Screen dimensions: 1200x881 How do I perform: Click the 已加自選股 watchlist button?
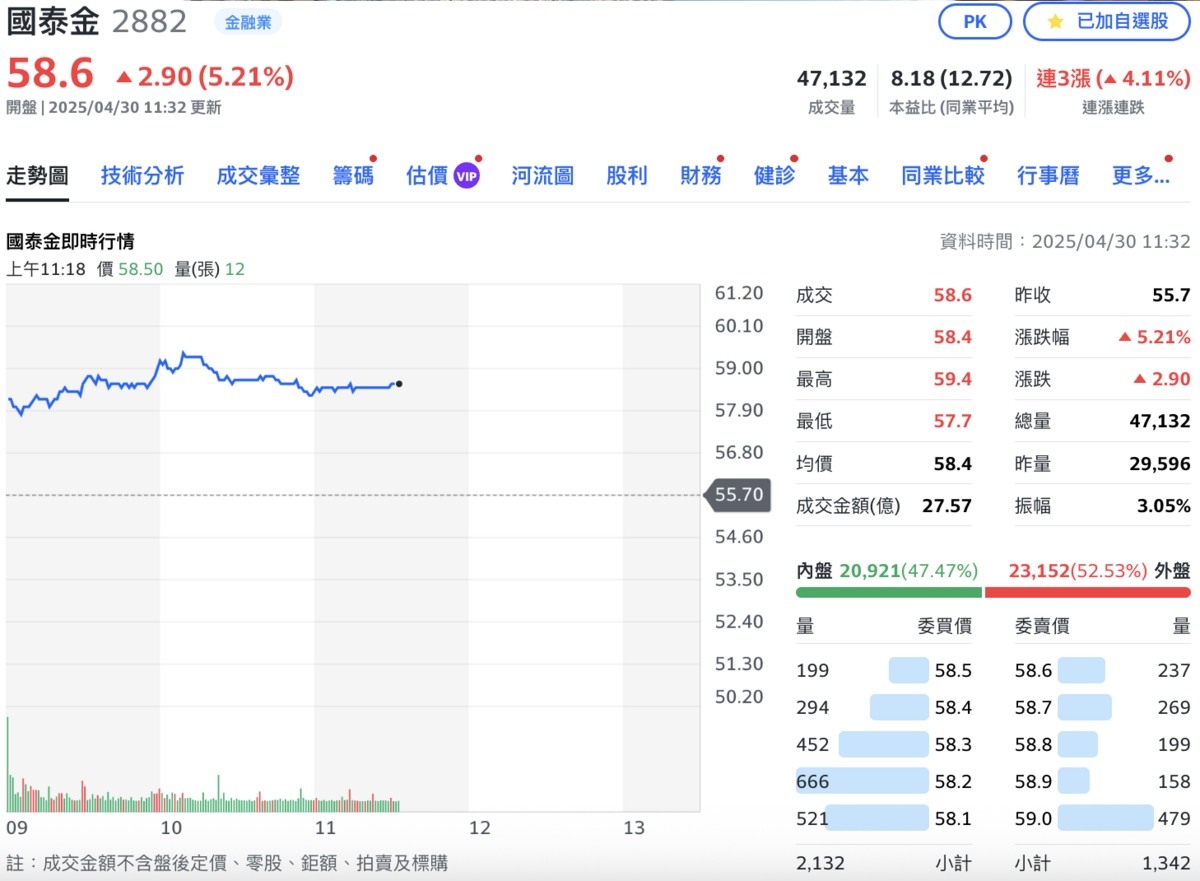1106,21
